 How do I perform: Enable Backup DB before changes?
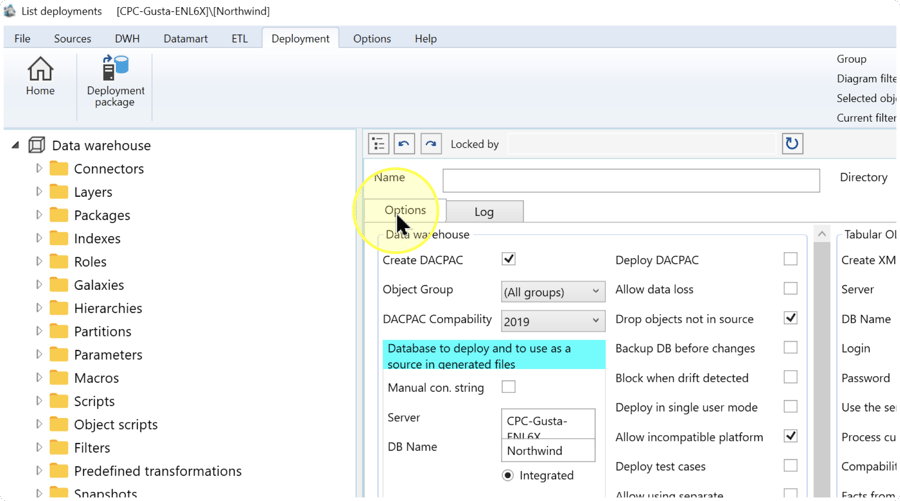pyautogui.click(x=790, y=347)
